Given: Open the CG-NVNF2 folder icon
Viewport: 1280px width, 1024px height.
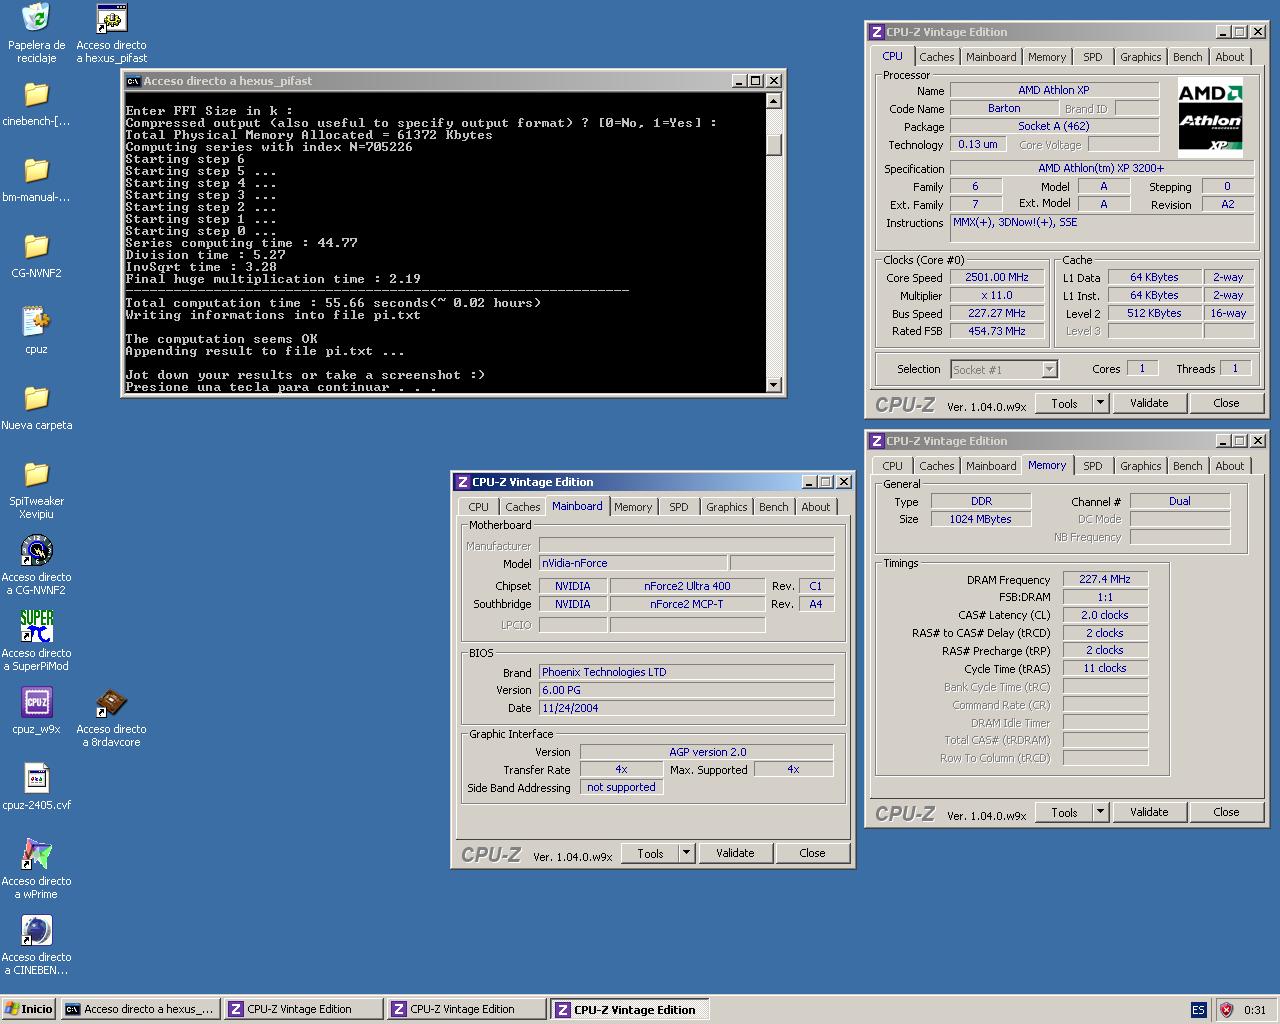Looking at the screenshot, I should [x=36, y=246].
